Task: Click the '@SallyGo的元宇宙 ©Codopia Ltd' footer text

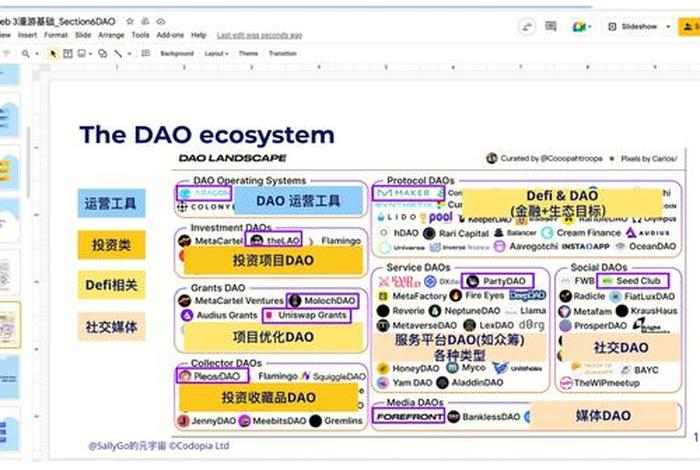Action: click(x=158, y=445)
